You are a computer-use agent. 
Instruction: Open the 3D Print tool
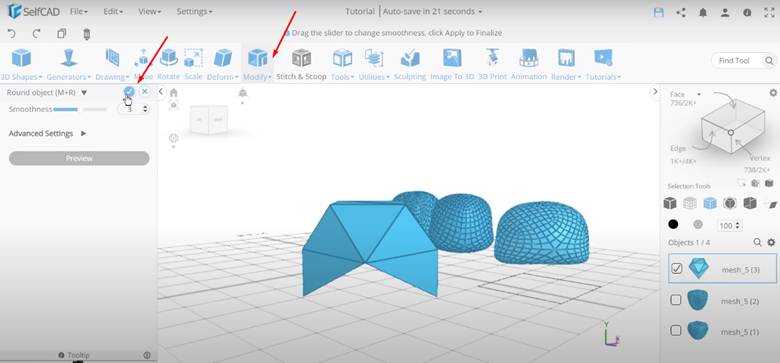pos(492,65)
